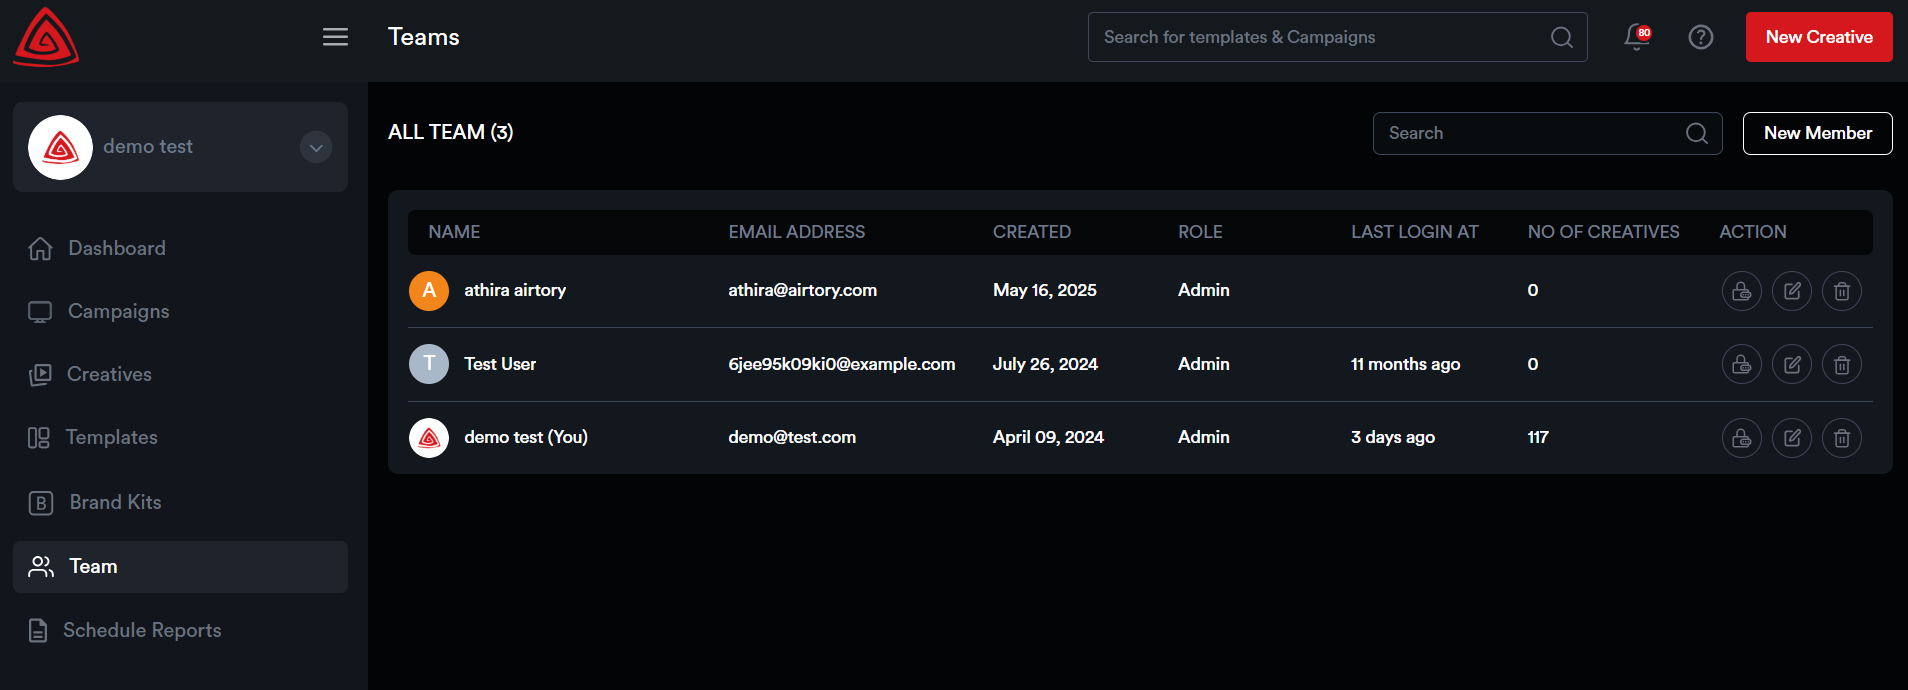Image resolution: width=1908 pixels, height=690 pixels.
Task: Go to Dashboard in the sidebar
Action: (x=116, y=248)
